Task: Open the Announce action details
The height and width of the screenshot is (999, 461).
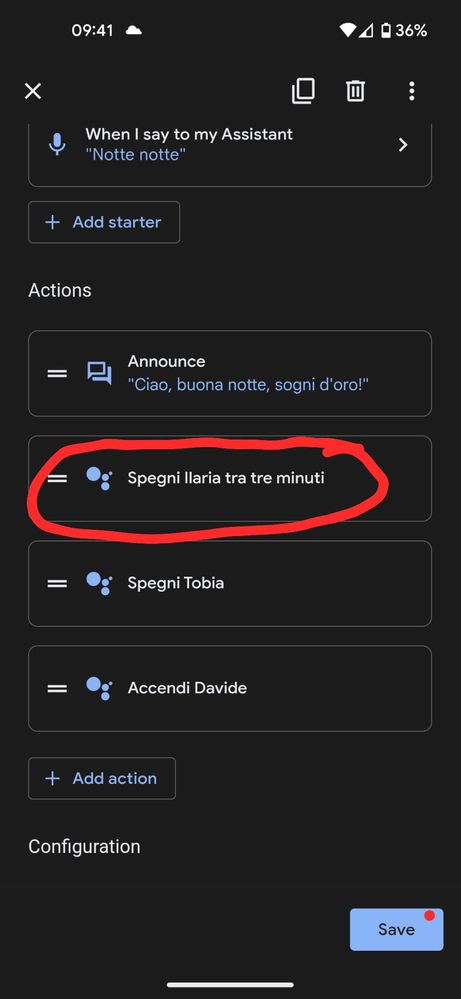Action: pos(230,373)
